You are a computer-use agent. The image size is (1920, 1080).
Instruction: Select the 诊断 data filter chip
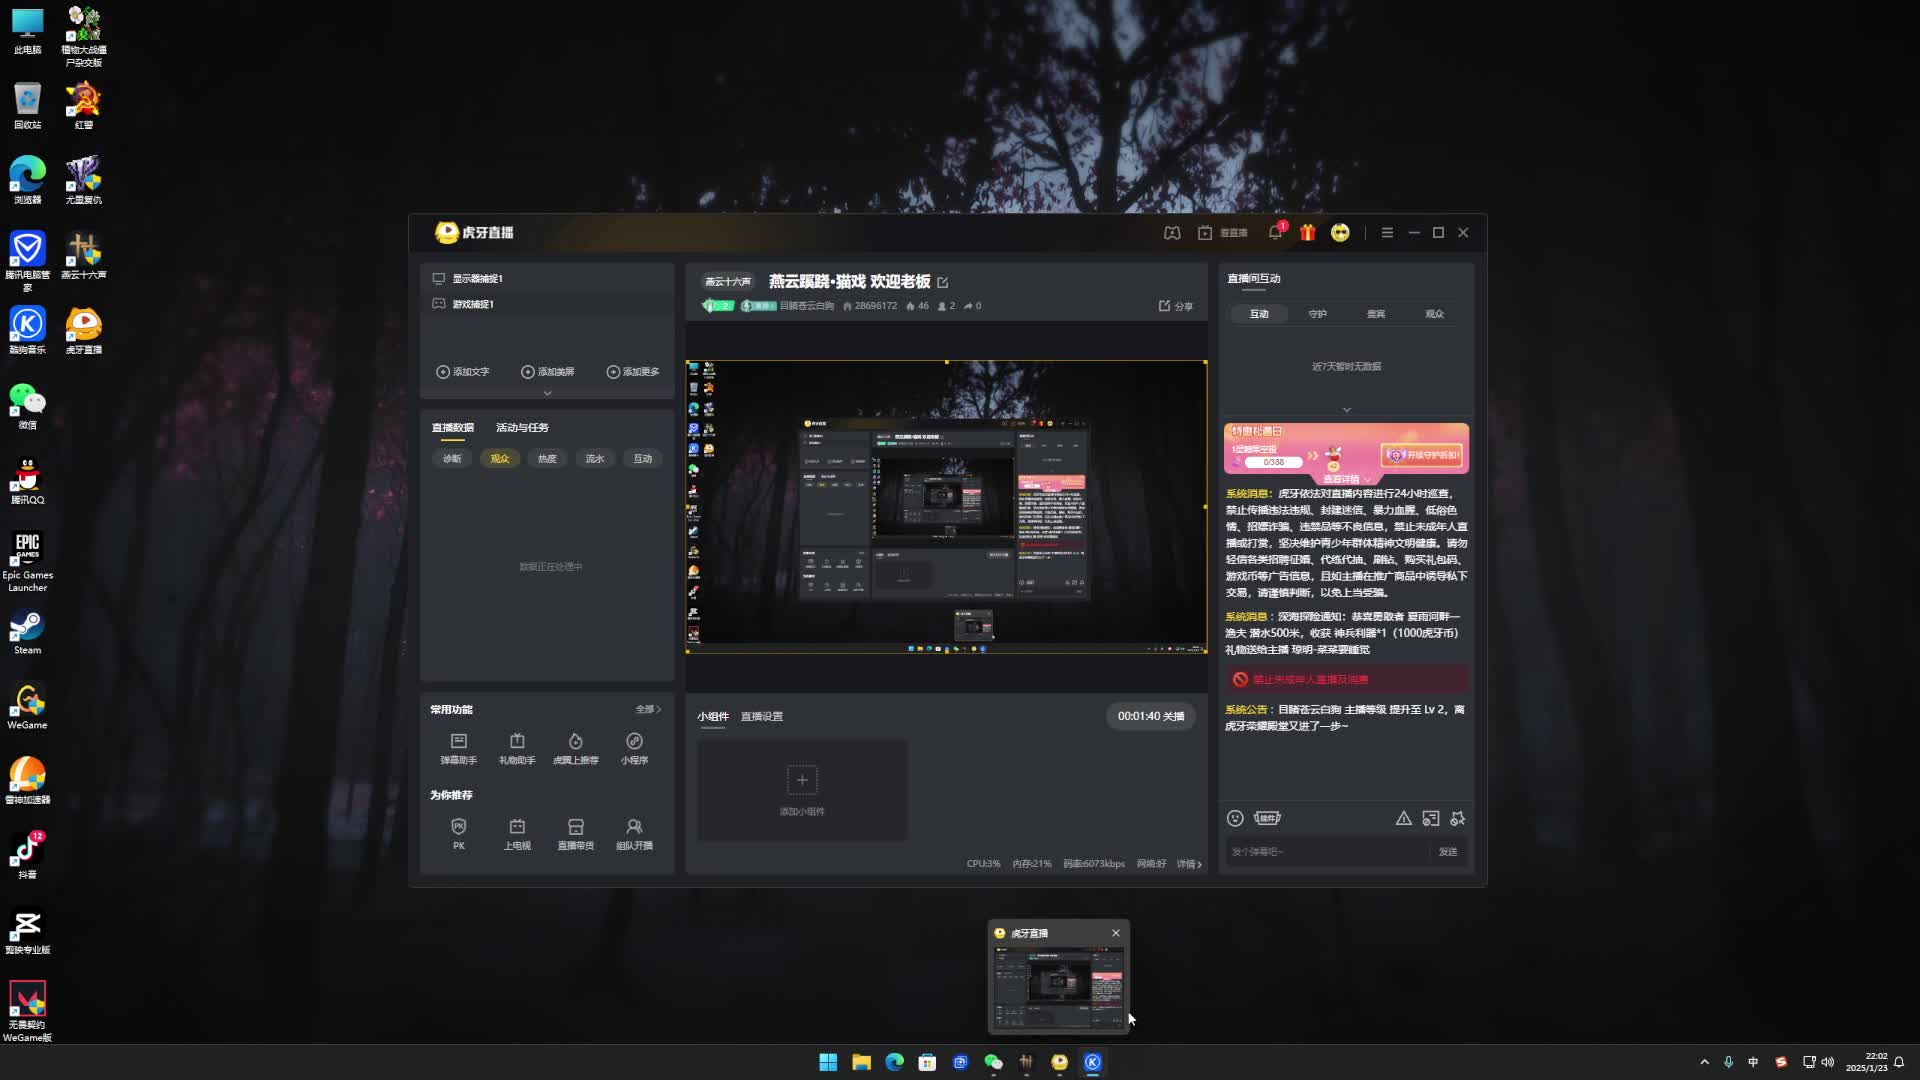(x=452, y=459)
